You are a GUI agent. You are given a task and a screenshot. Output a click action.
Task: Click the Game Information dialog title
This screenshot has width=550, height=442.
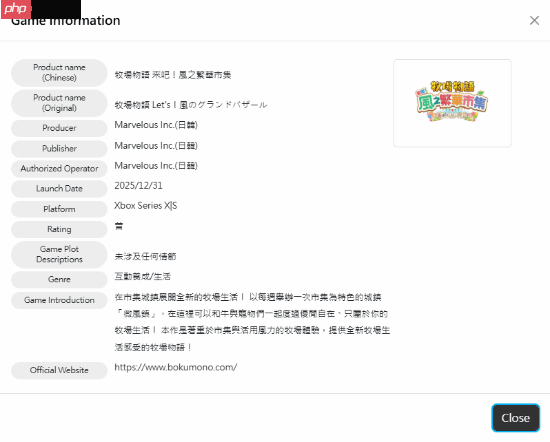pos(66,20)
